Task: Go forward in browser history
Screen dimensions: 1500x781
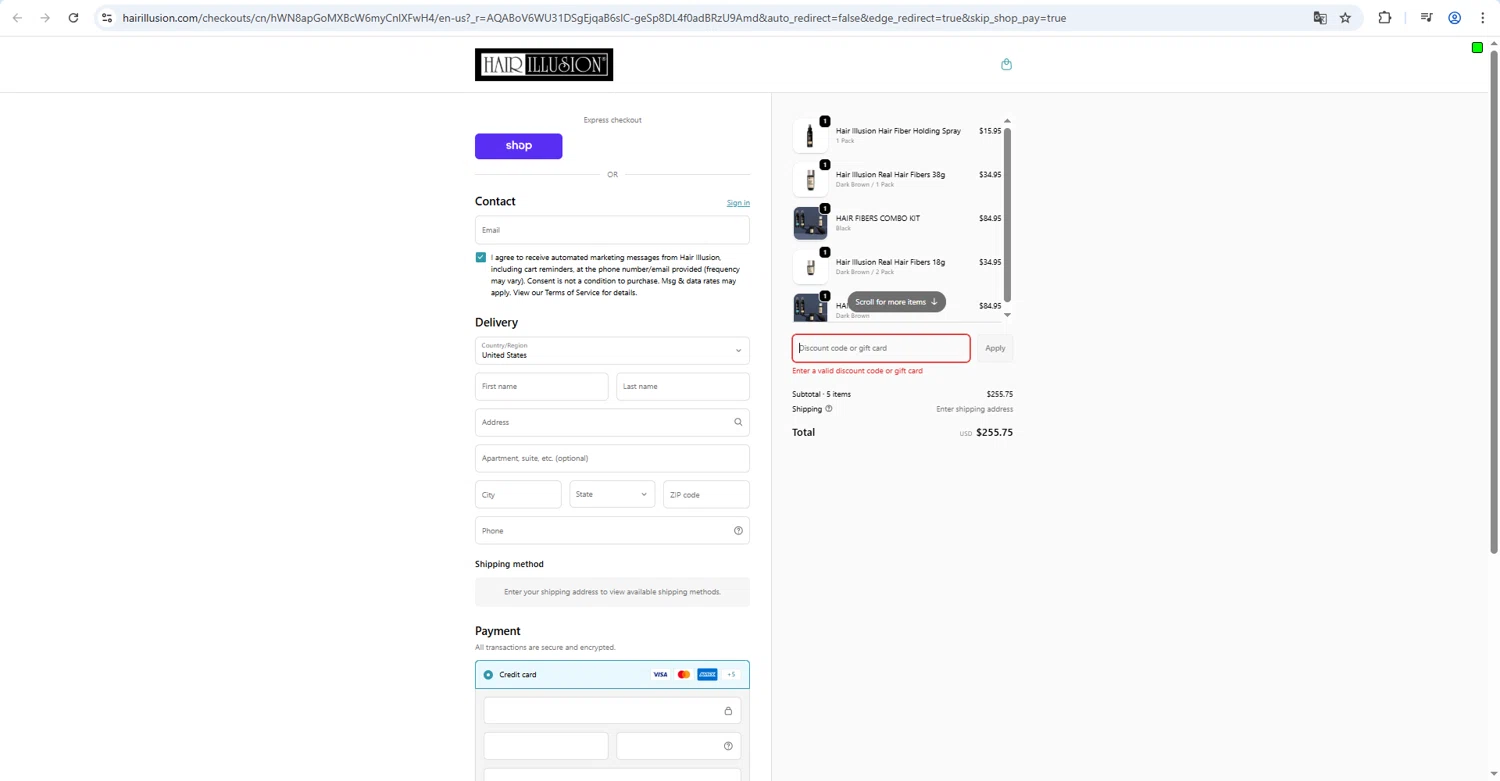Action: pos(45,18)
